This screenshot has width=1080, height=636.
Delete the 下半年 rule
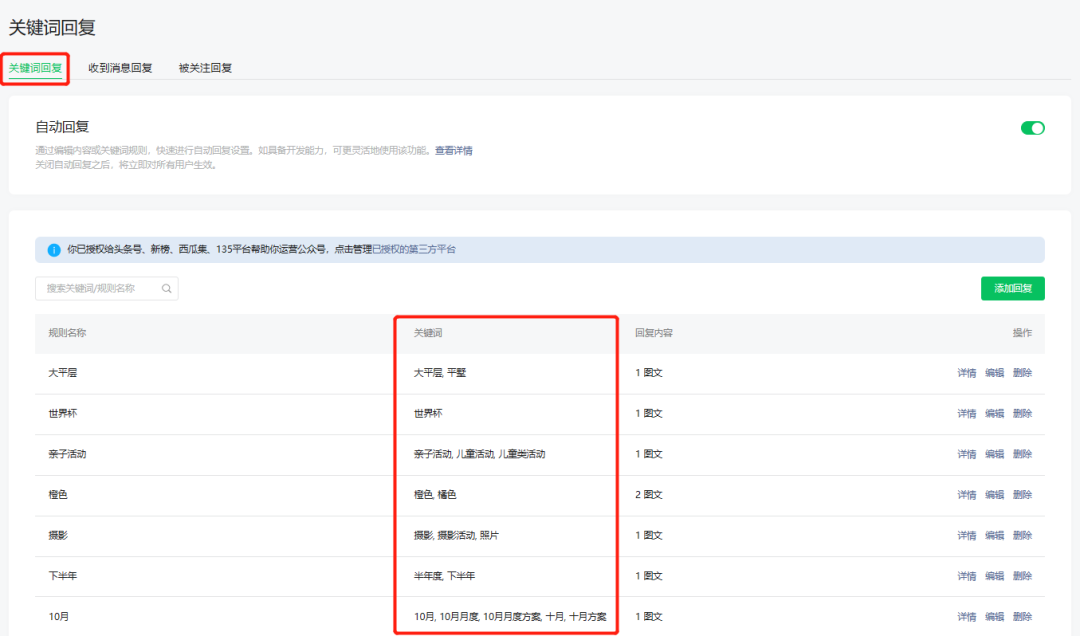pyautogui.click(x=1022, y=576)
